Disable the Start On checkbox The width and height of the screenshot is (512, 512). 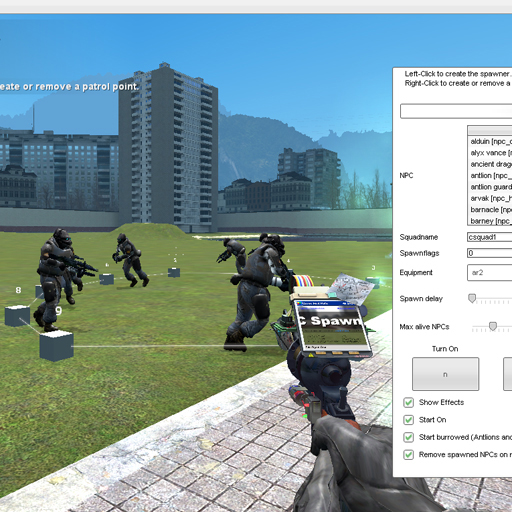408,420
